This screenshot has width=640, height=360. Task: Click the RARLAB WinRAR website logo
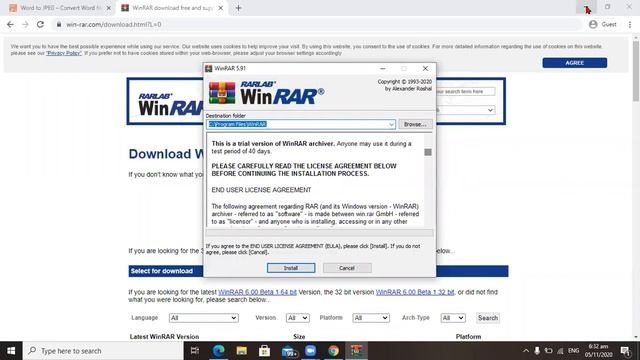click(x=171, y=105)
